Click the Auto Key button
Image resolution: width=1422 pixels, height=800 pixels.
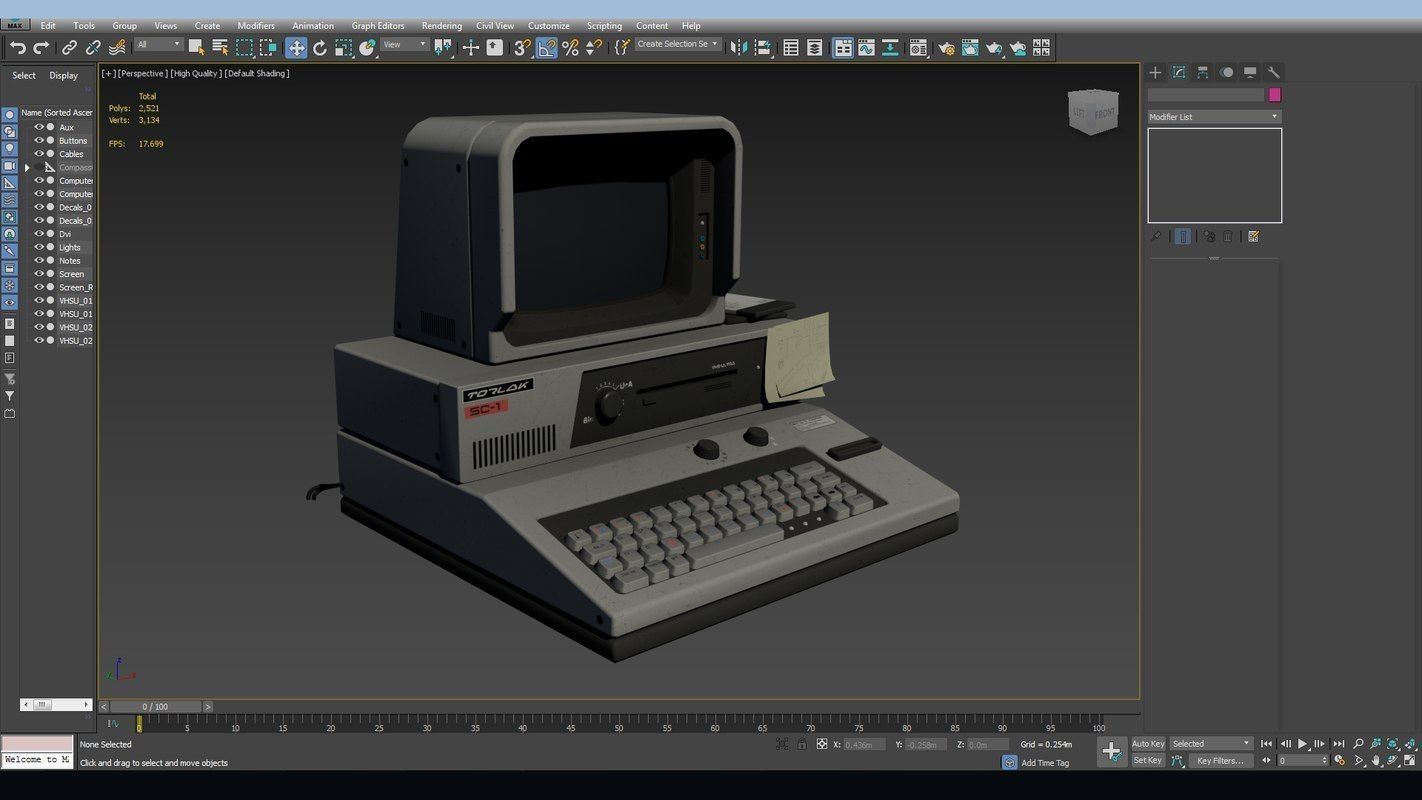pyautogui.click(x=1148, y=744)
